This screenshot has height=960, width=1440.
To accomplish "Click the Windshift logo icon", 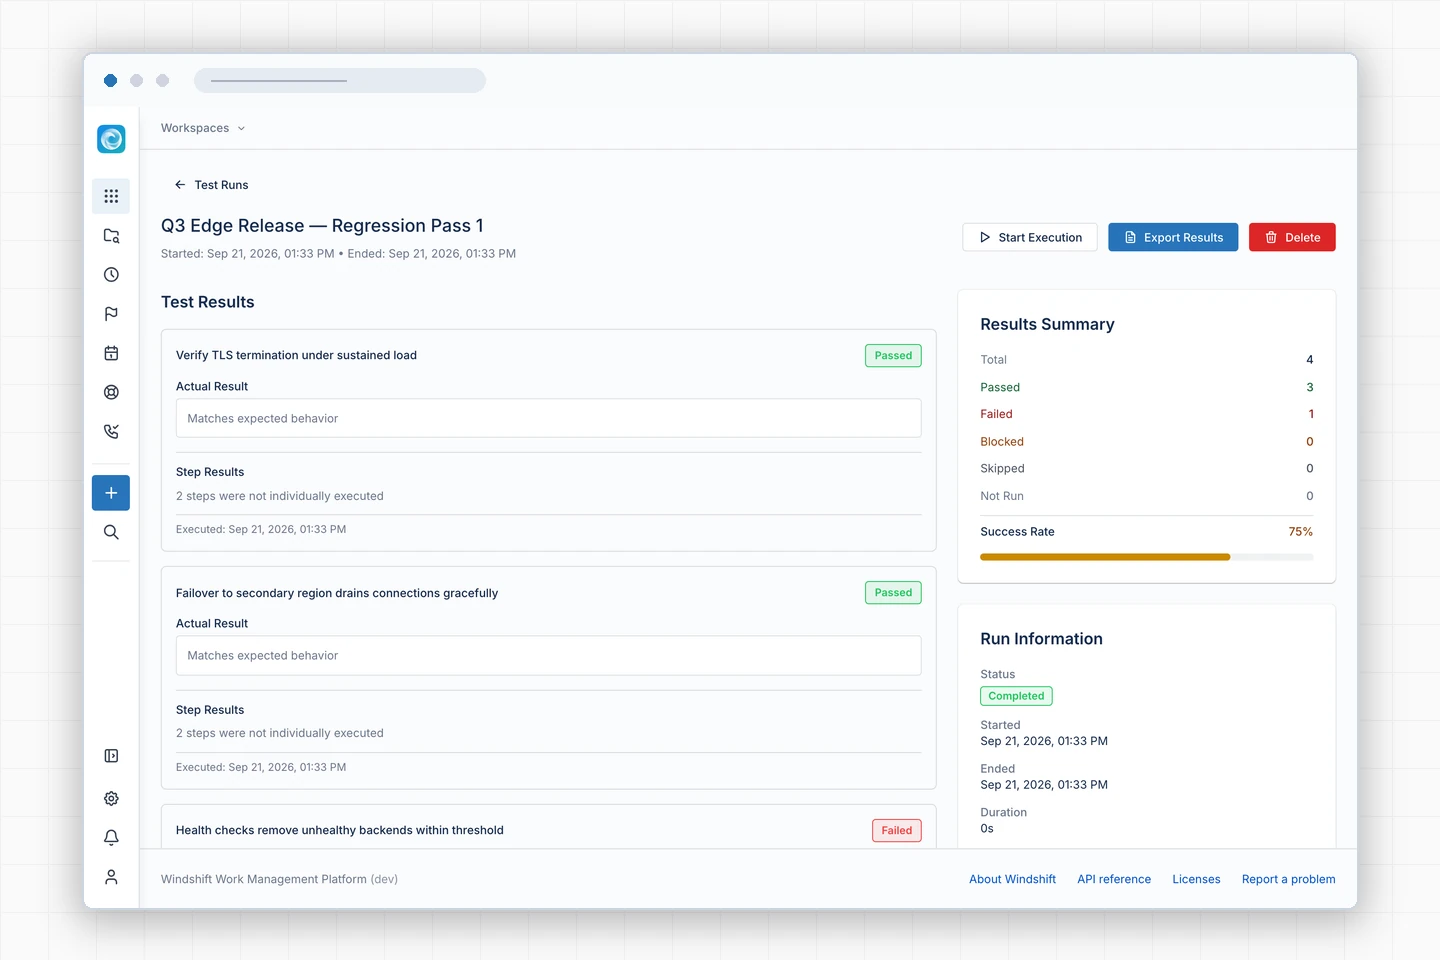I will click(x=111, y=139).
